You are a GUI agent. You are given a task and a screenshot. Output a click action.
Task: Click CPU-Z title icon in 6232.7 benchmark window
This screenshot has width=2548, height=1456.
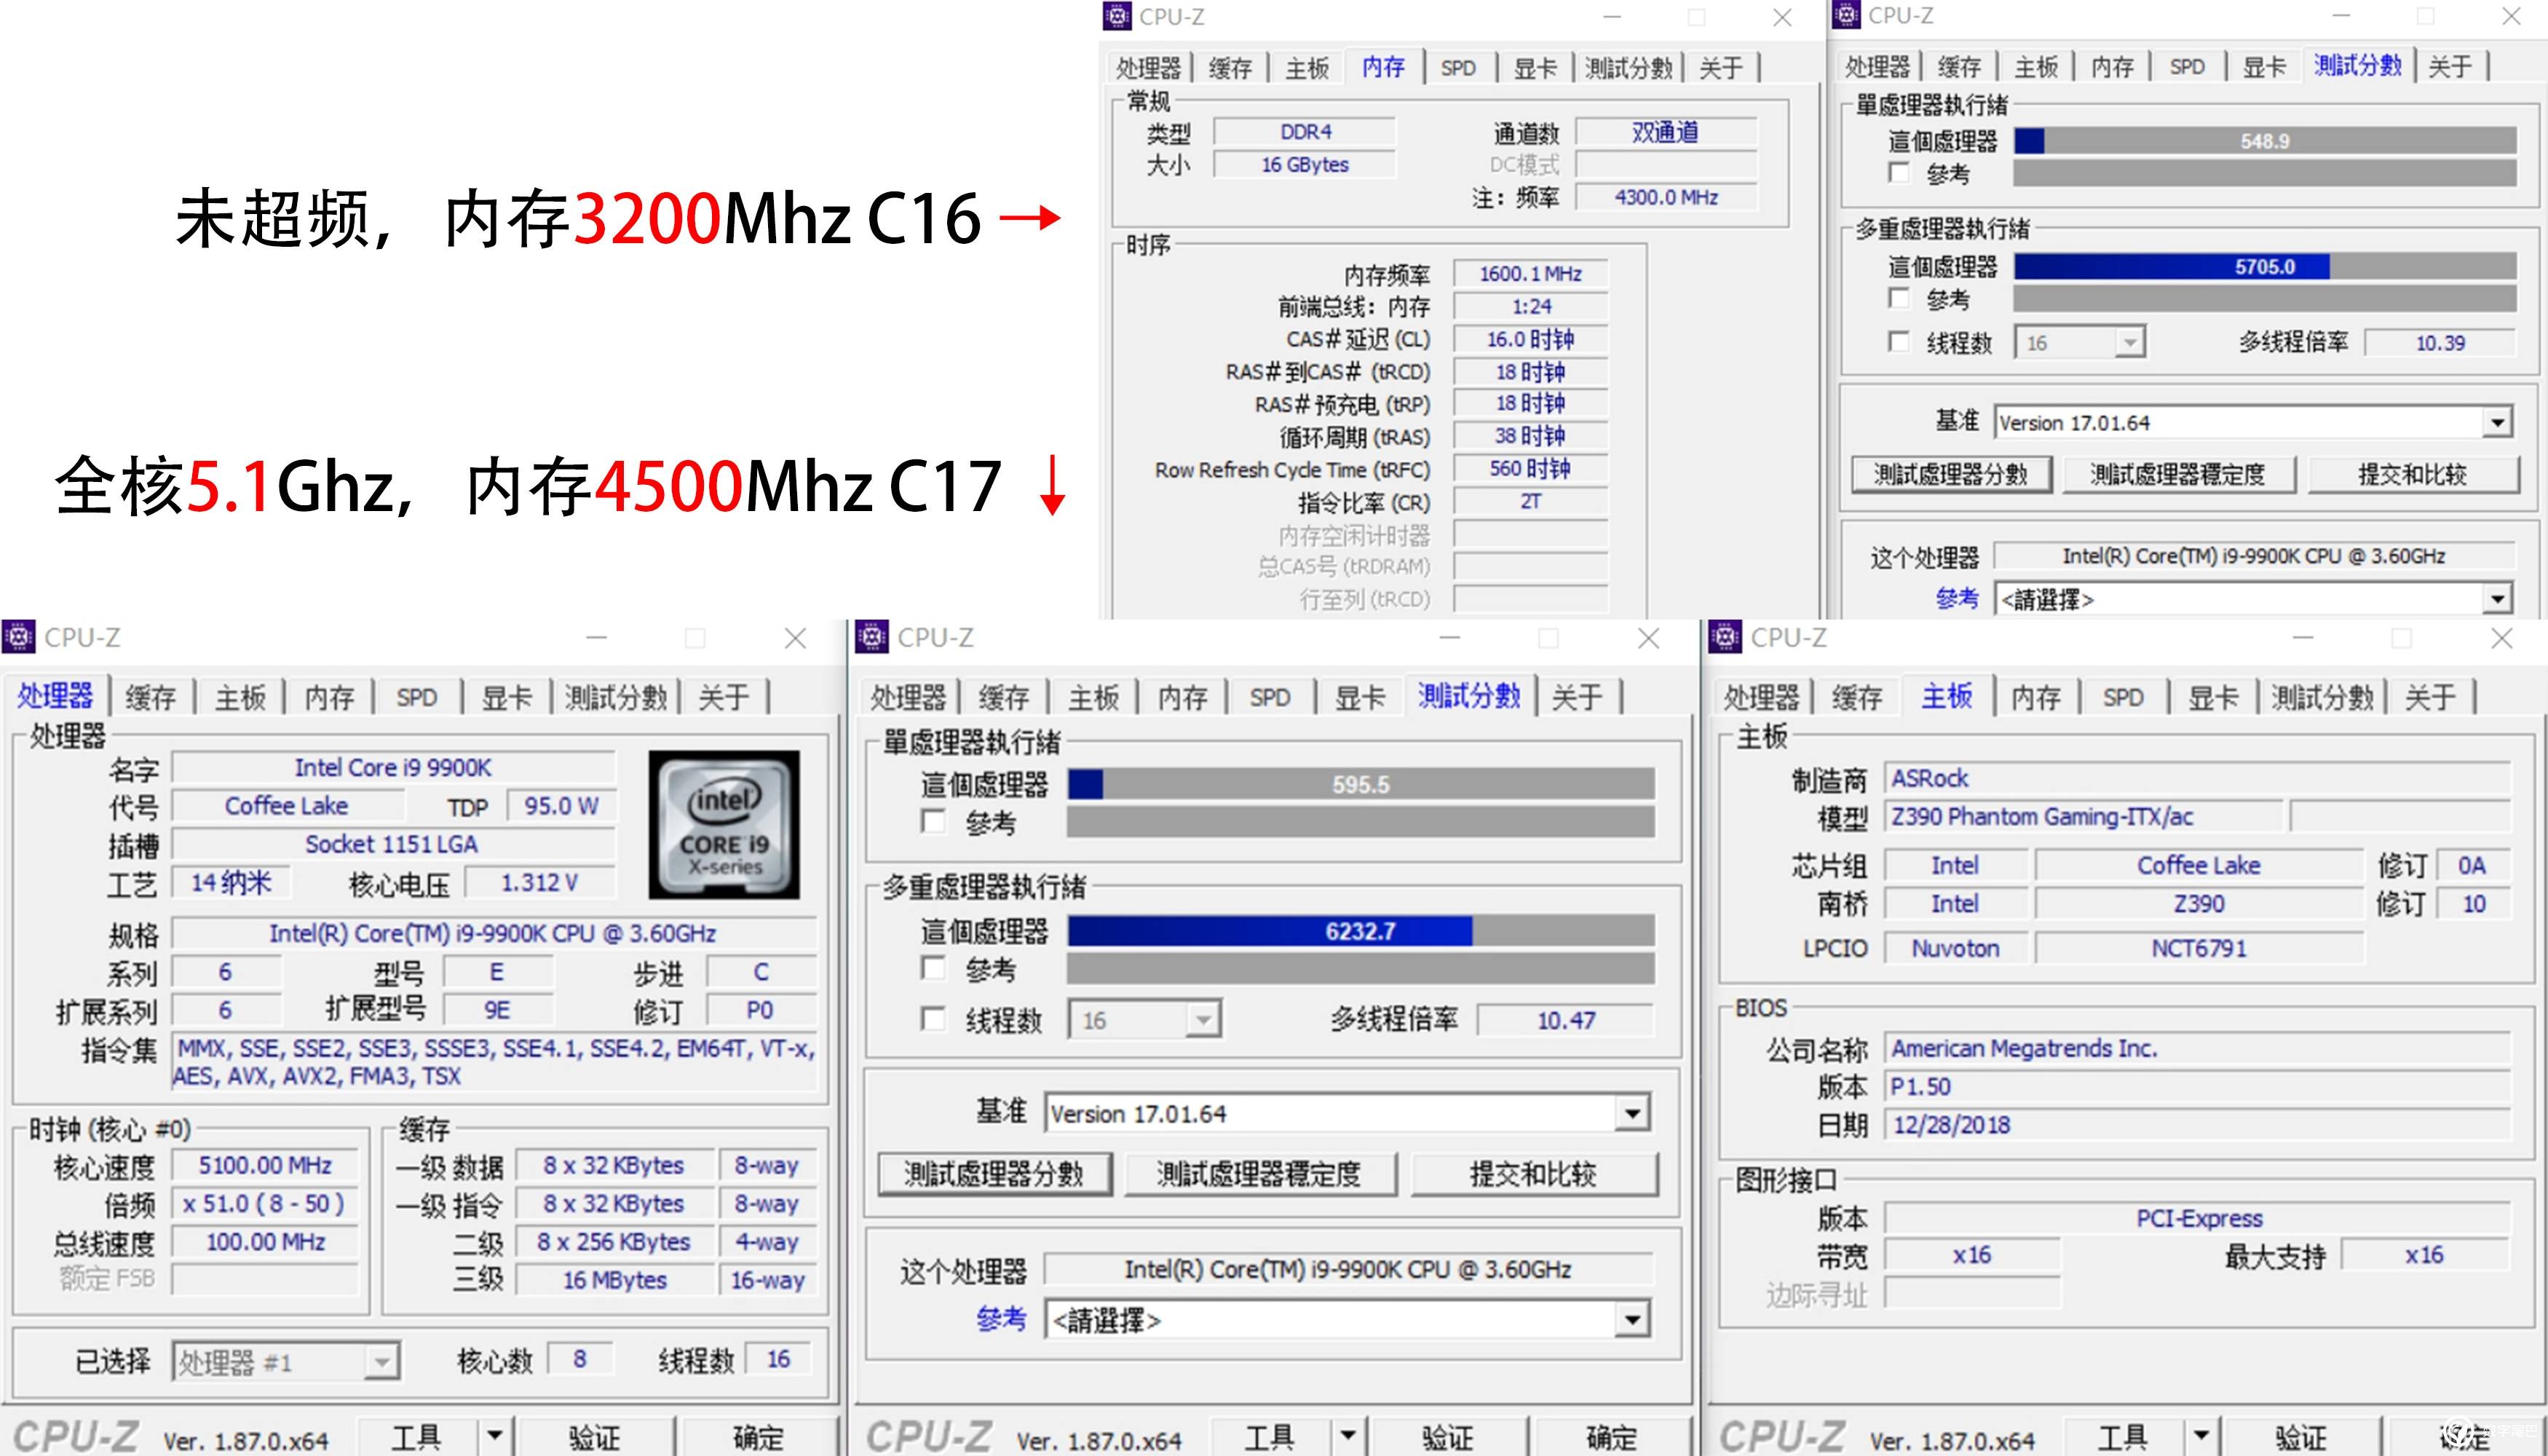pos(871,637)
